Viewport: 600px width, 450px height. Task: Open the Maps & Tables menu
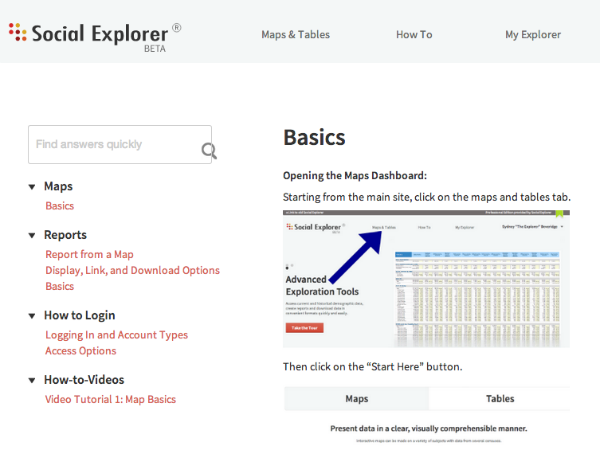295,35
